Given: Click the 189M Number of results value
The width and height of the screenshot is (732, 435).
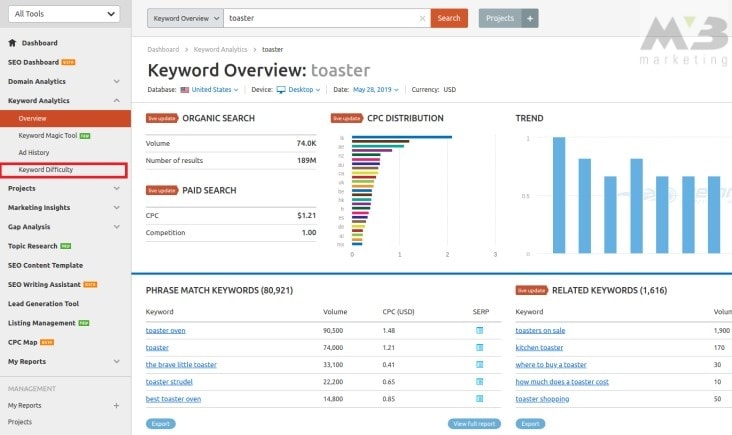Looking at the screenshot, I should 306,161.
